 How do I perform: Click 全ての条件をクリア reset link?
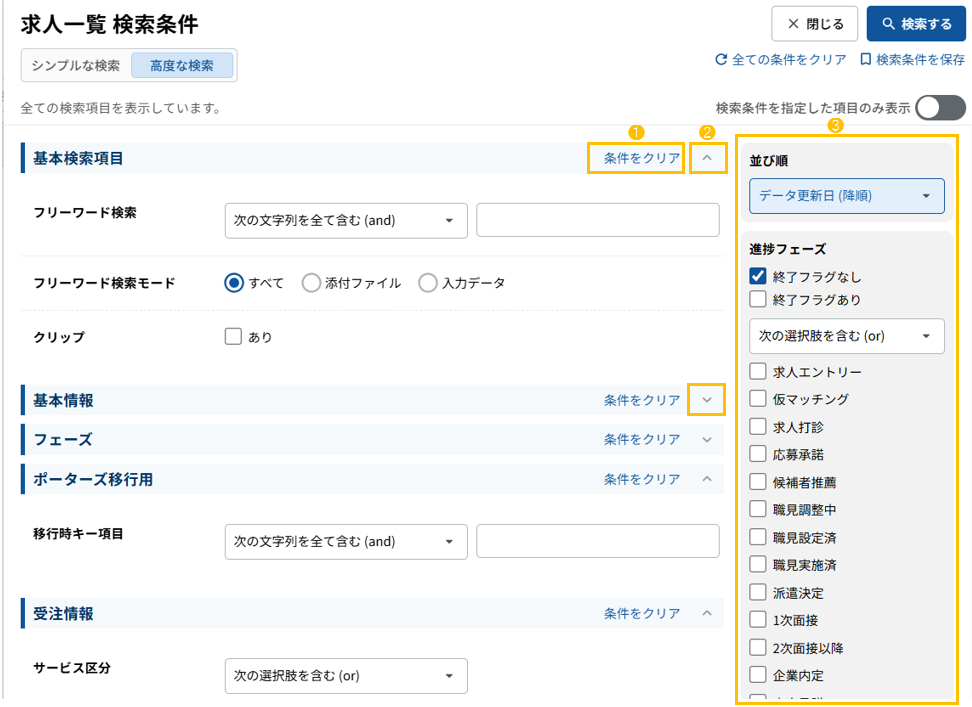(781, 60)
